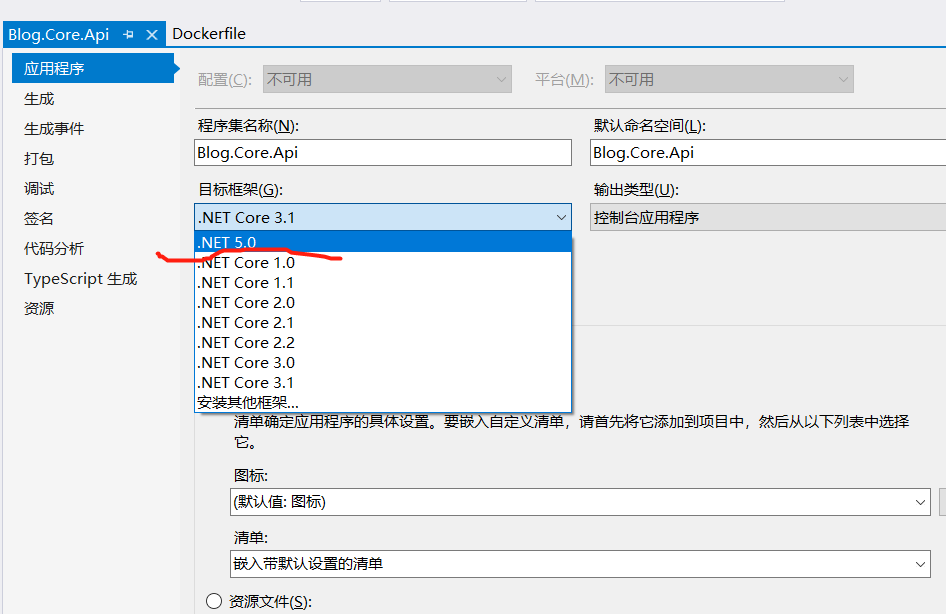Open the 图标 dropdown
The height and width of the screenshot is (614, 946).
click(x=580, y=502)
